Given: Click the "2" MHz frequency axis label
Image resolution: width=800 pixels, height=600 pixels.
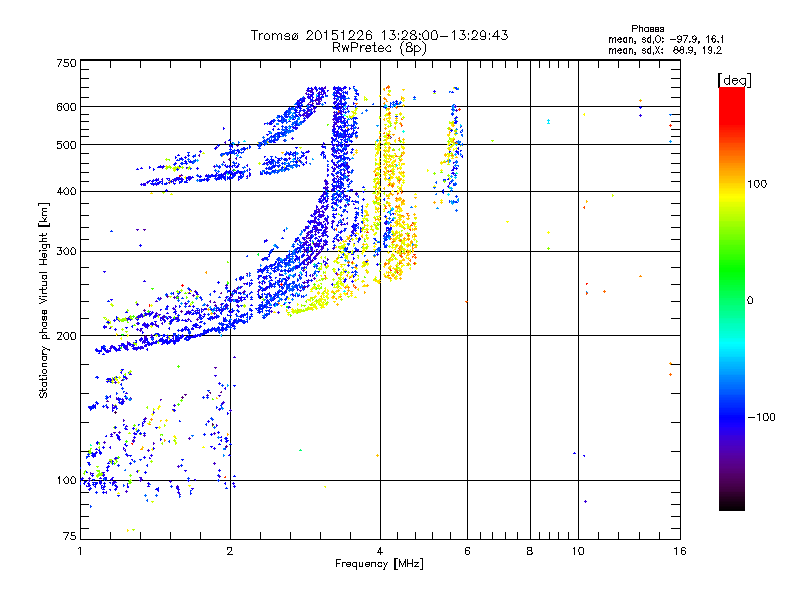Looking at the screenshot, I should [x=230, y=551].
